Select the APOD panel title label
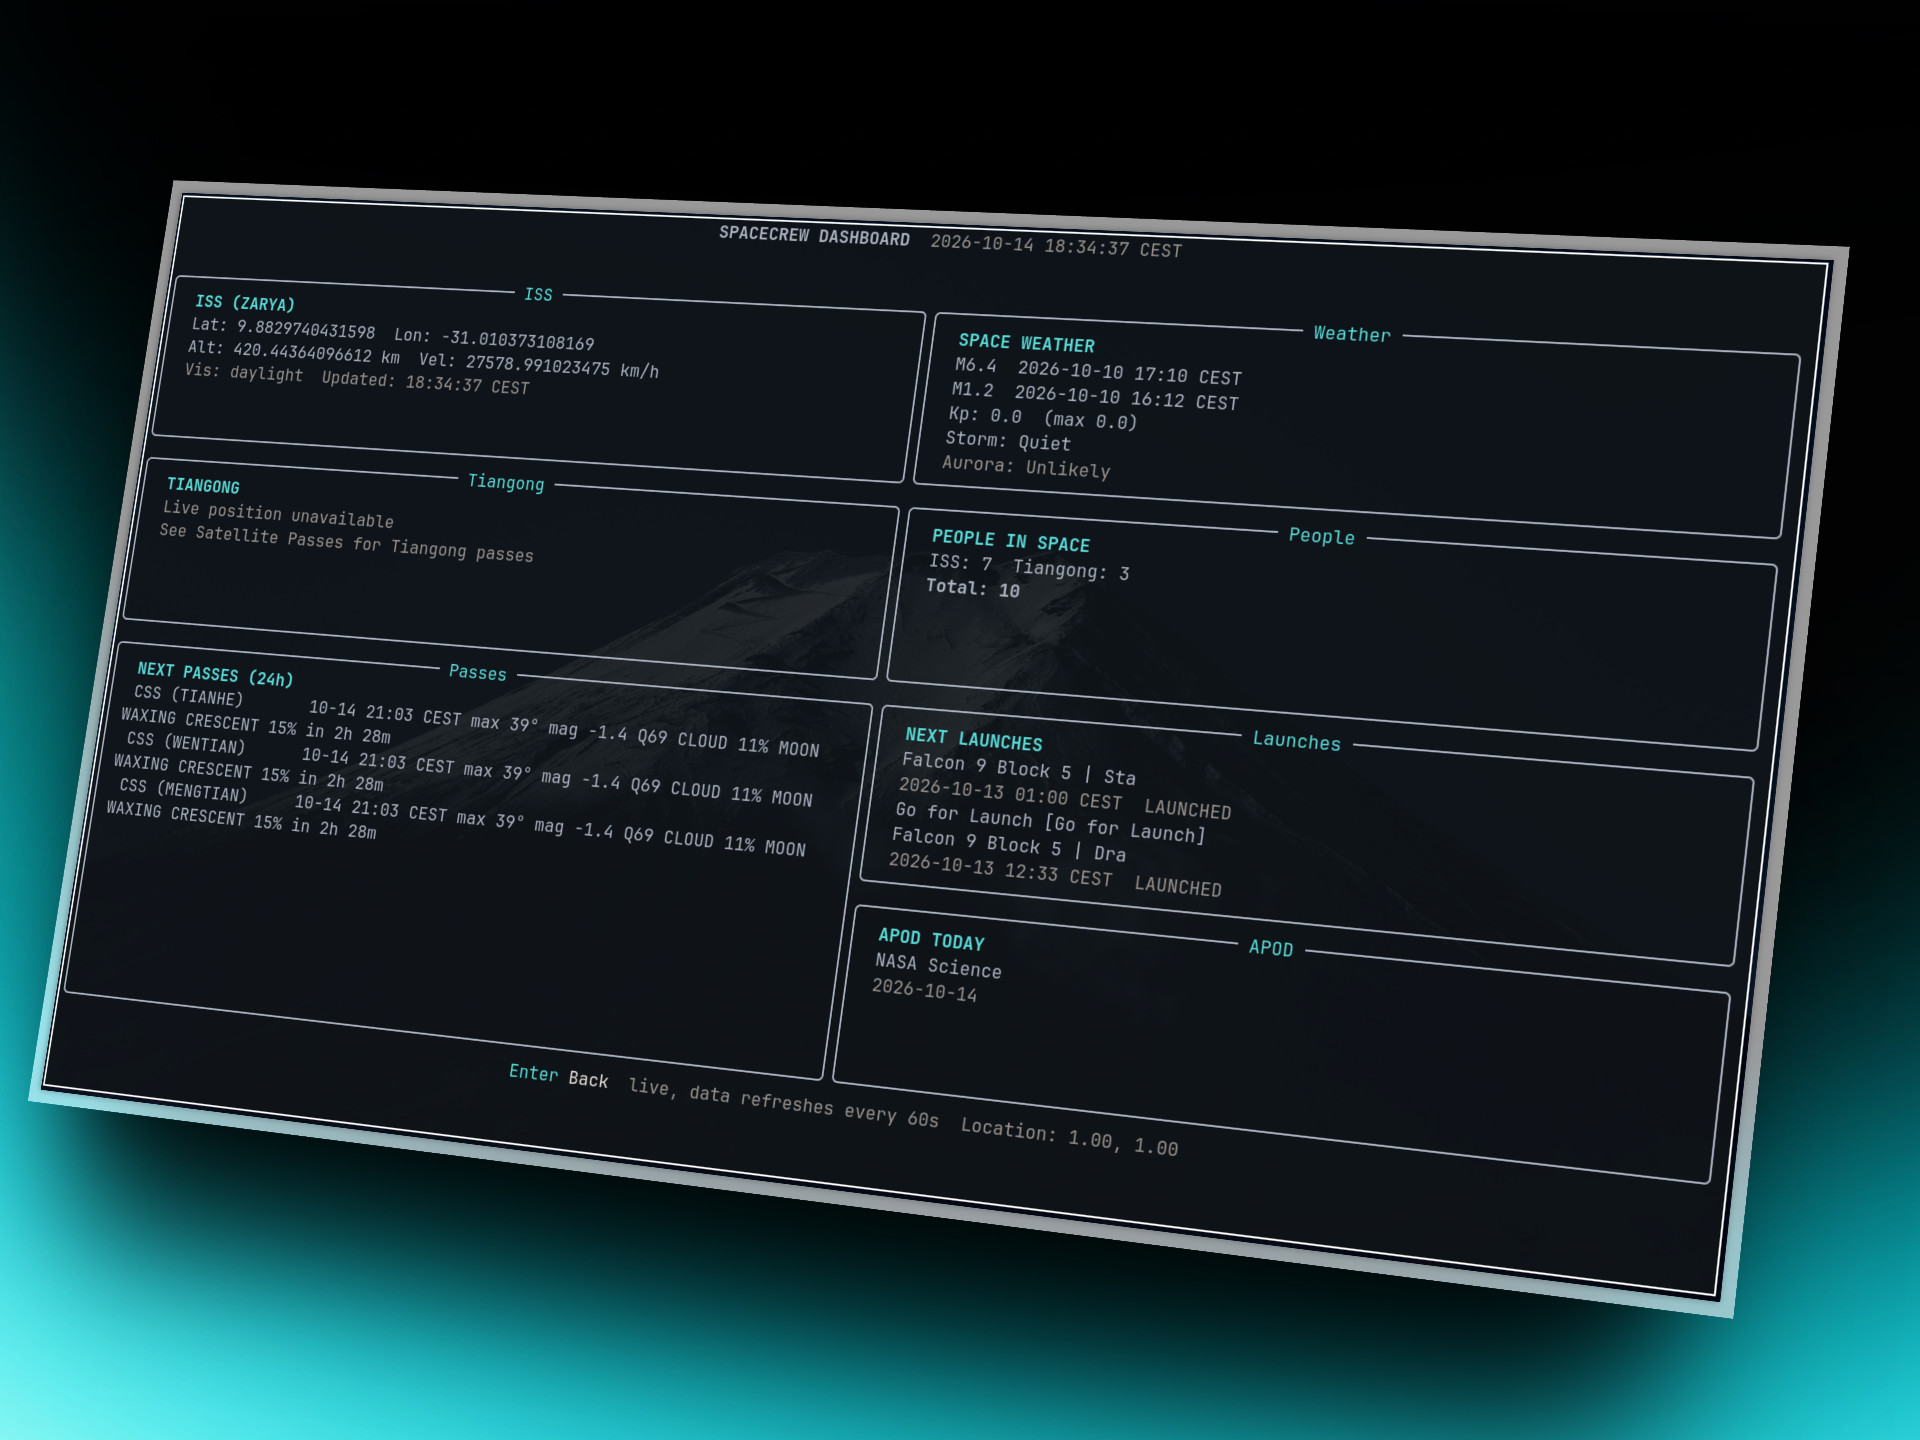 point(1271,948)
